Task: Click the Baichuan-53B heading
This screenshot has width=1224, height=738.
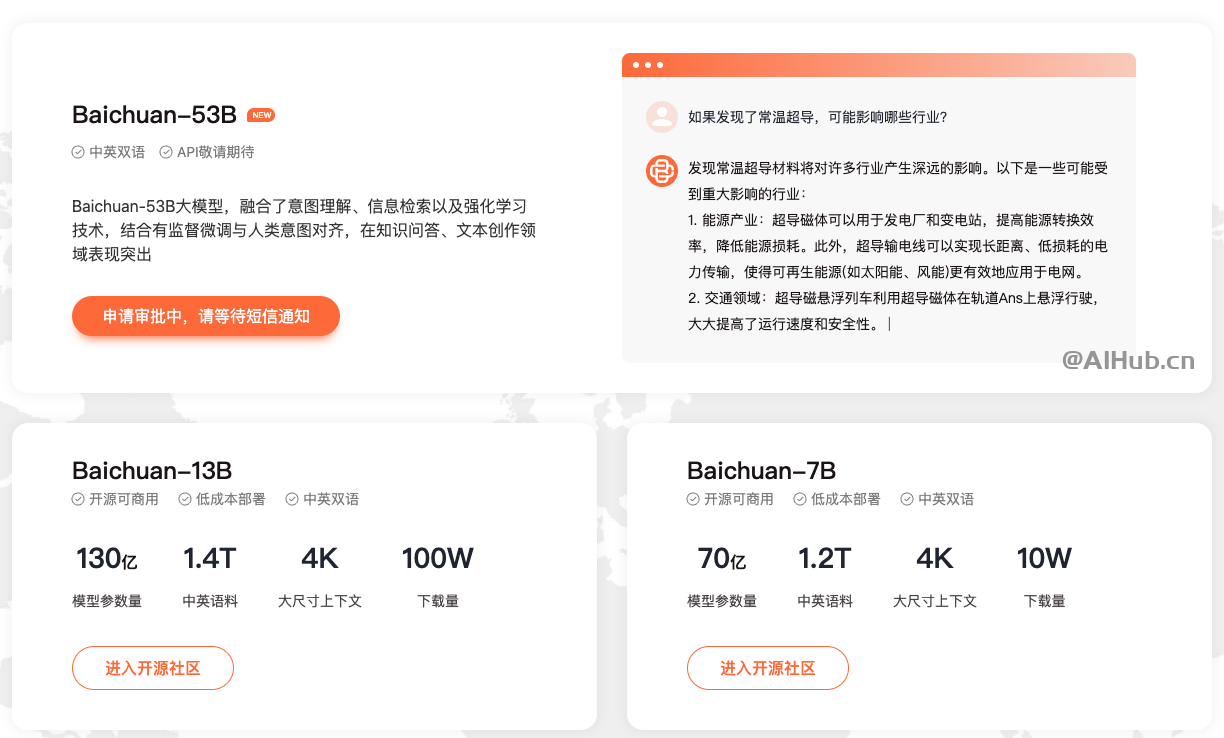Action: point(154,115)
